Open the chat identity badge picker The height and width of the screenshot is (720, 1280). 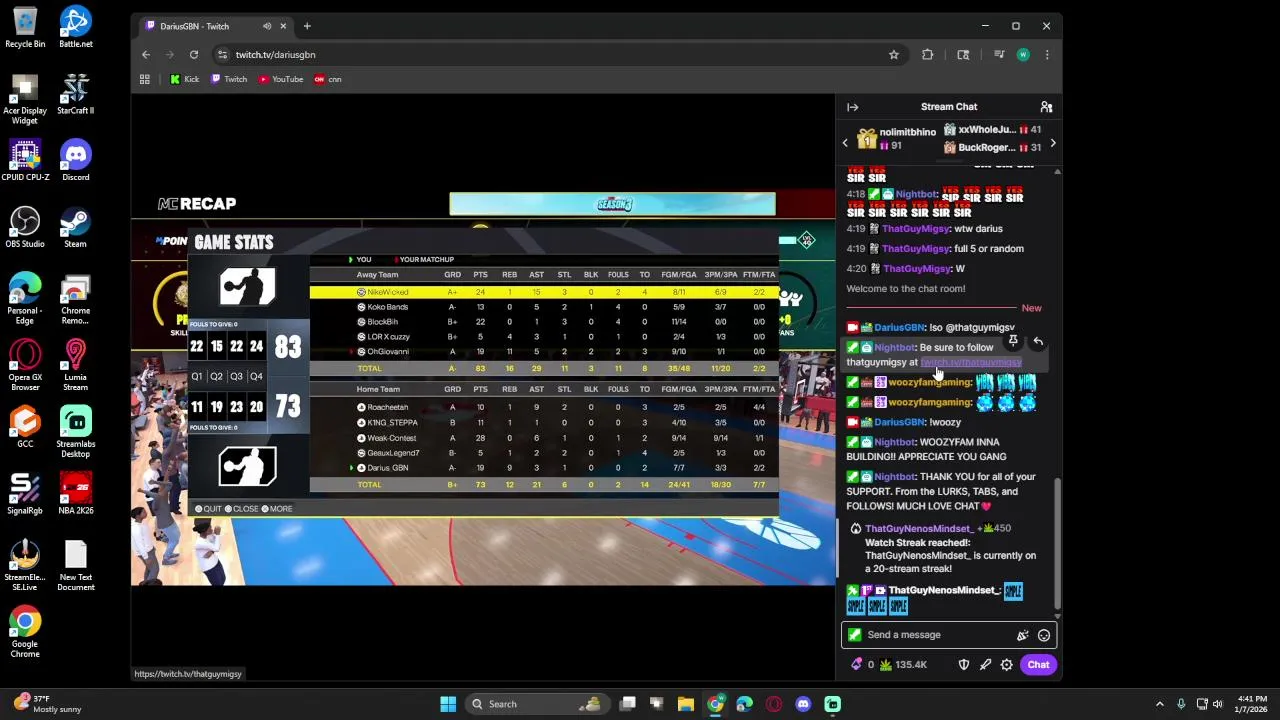coord(854,635)
